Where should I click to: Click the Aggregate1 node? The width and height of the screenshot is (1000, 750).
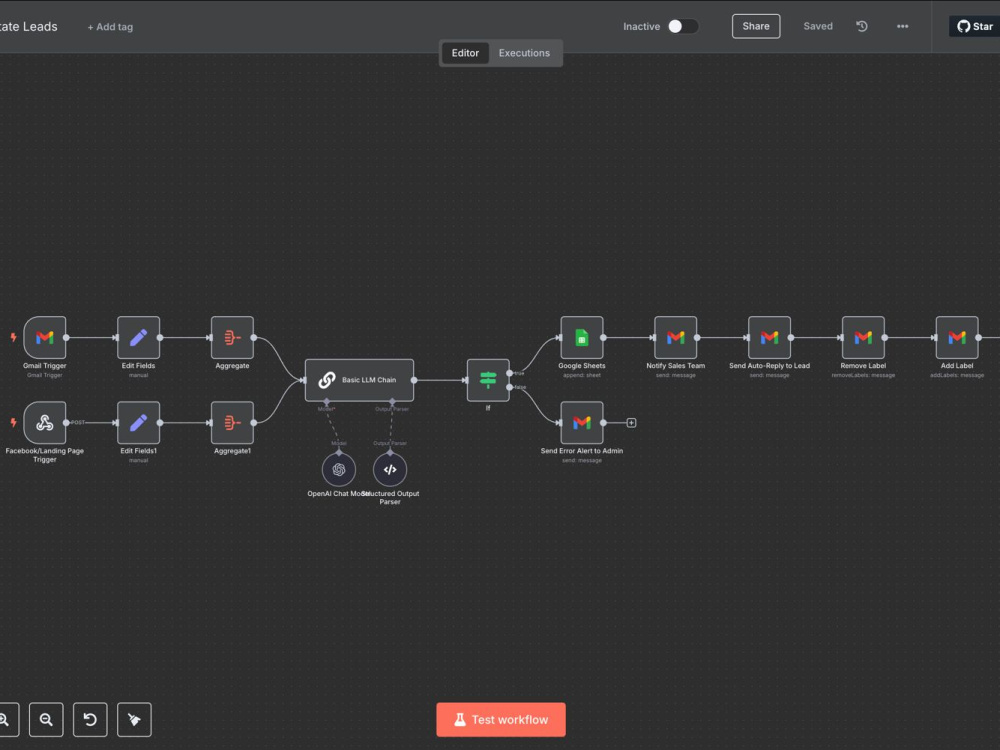click(x=232, y=423)
